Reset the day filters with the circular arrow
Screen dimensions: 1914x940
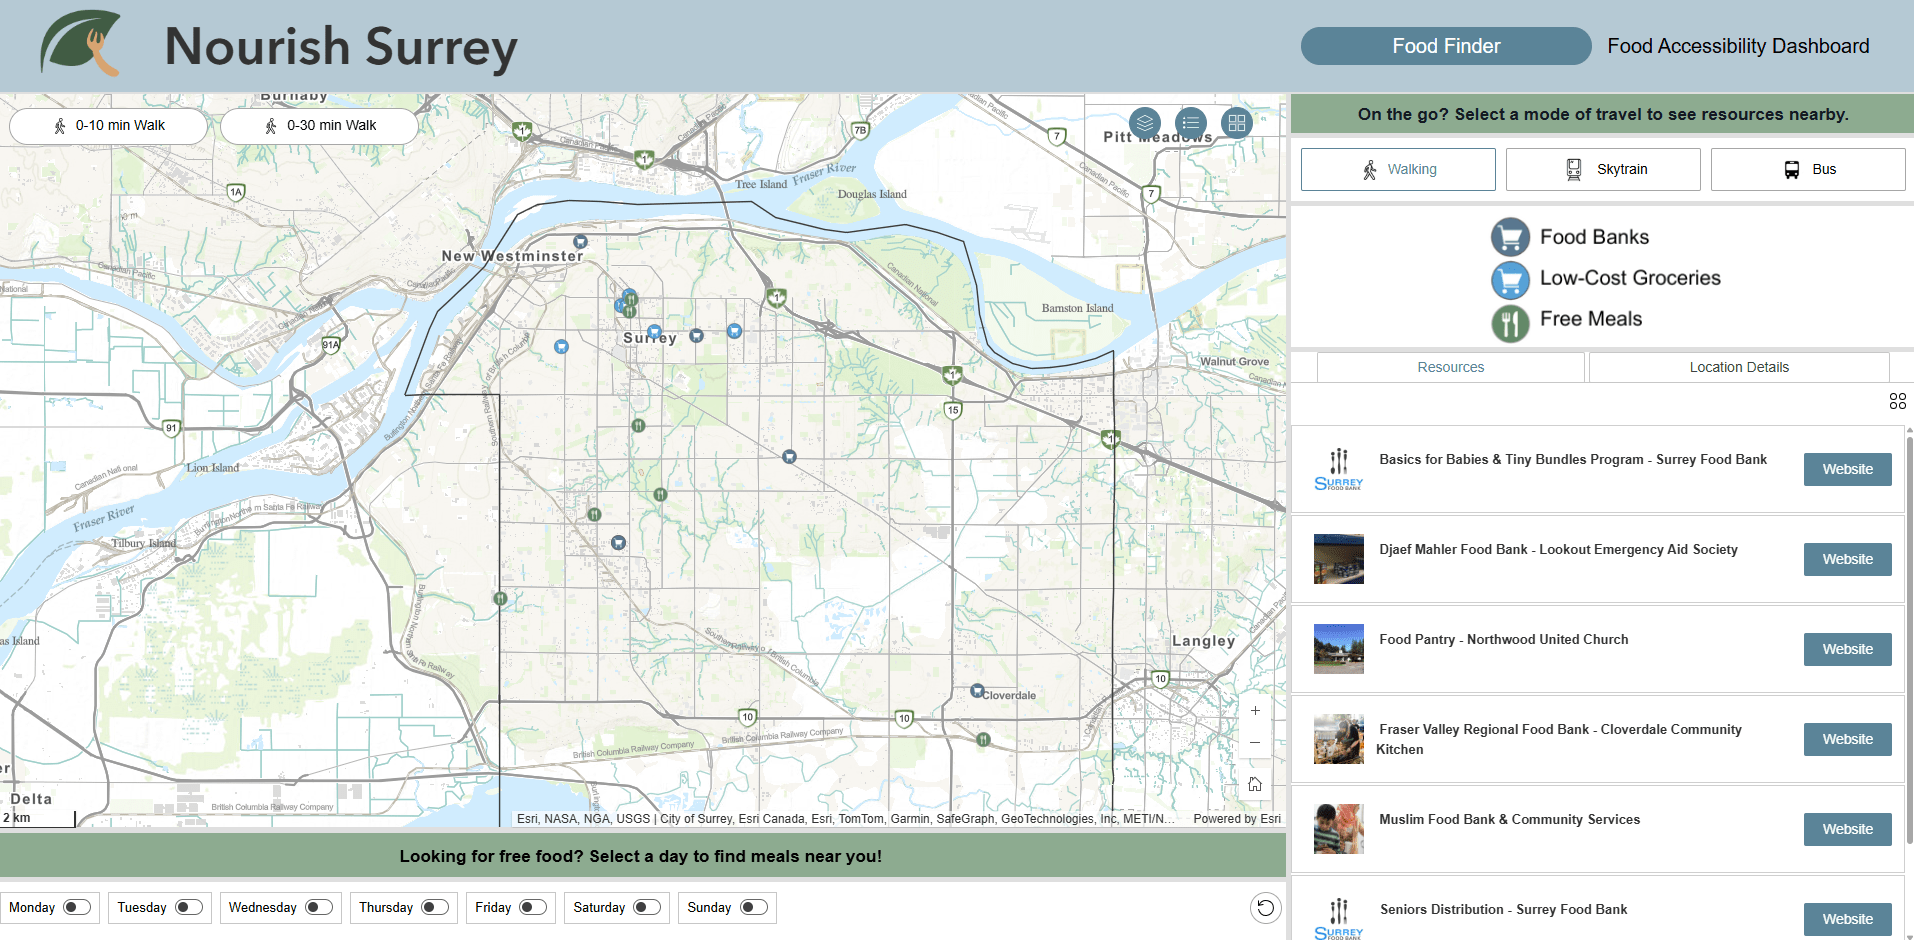pos(1265,908)
